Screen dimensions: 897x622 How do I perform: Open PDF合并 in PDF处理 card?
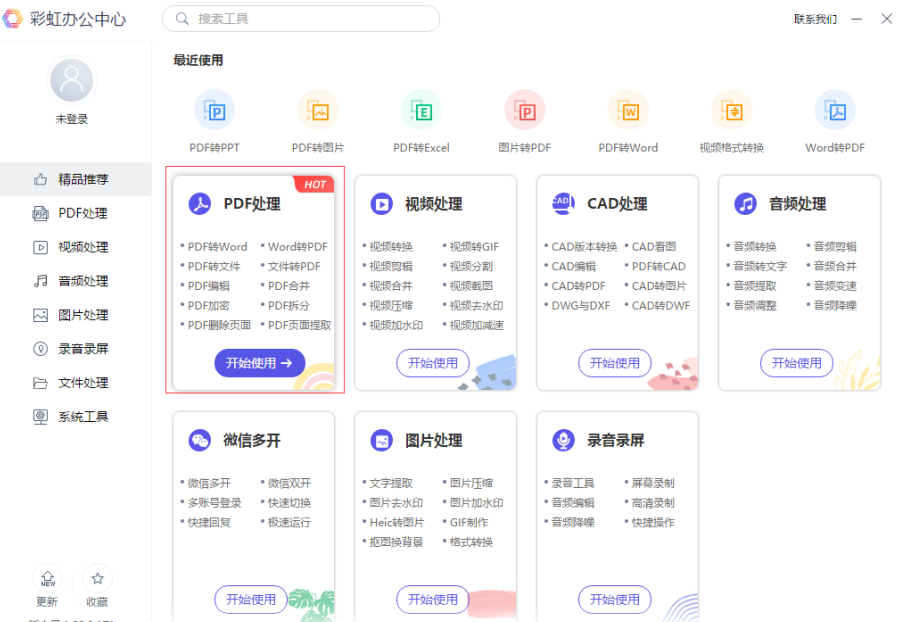pos(289,286)
